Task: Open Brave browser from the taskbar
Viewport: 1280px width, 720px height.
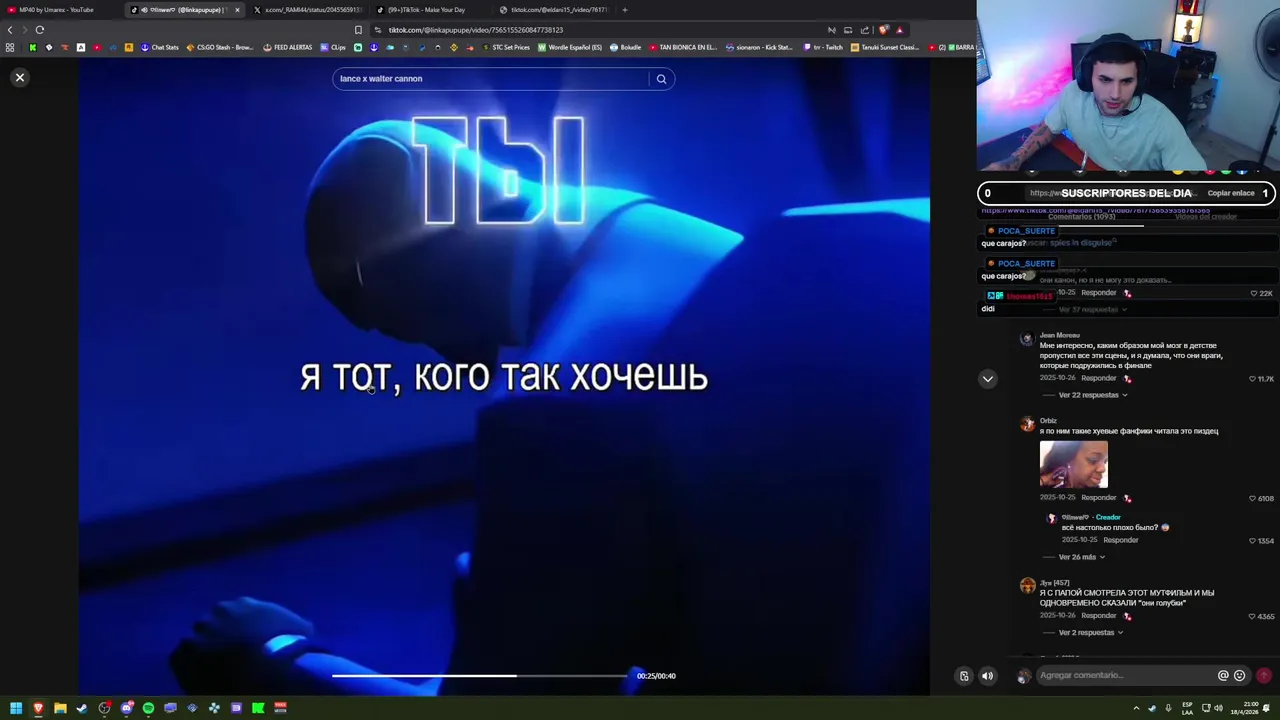Action: [38, 708]
